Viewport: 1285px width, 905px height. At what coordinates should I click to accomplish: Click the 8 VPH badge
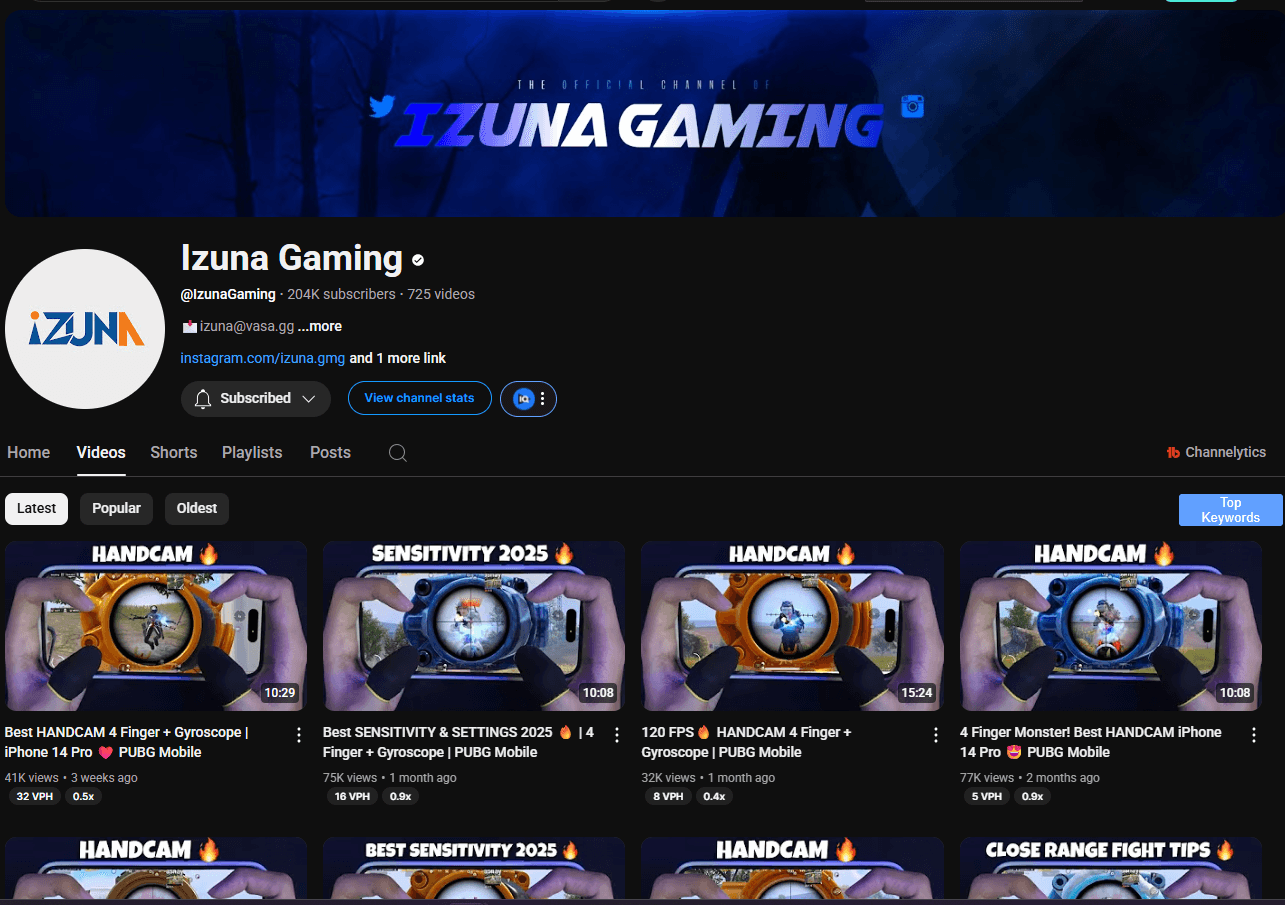(669, 797)
